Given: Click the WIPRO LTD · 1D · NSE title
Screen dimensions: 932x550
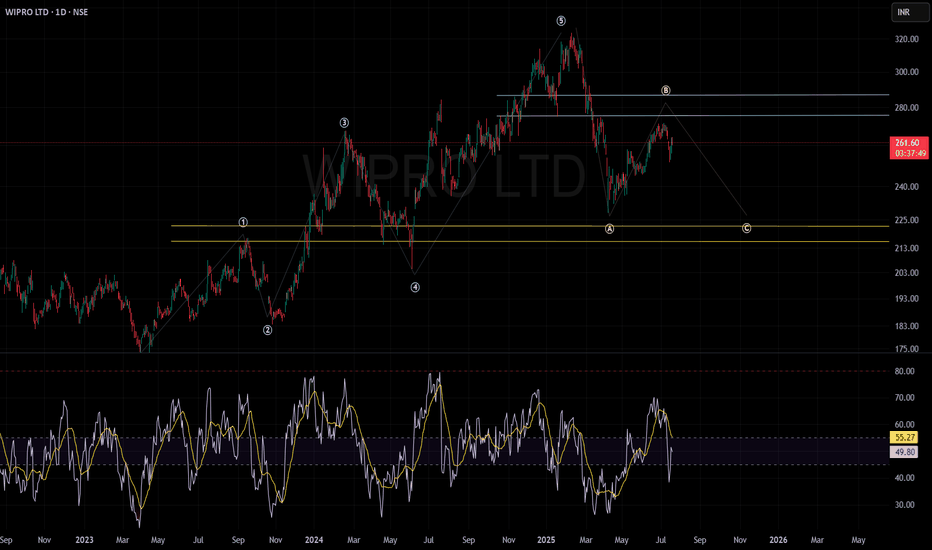Looking at the screenshot, I should tap(46, 12).
